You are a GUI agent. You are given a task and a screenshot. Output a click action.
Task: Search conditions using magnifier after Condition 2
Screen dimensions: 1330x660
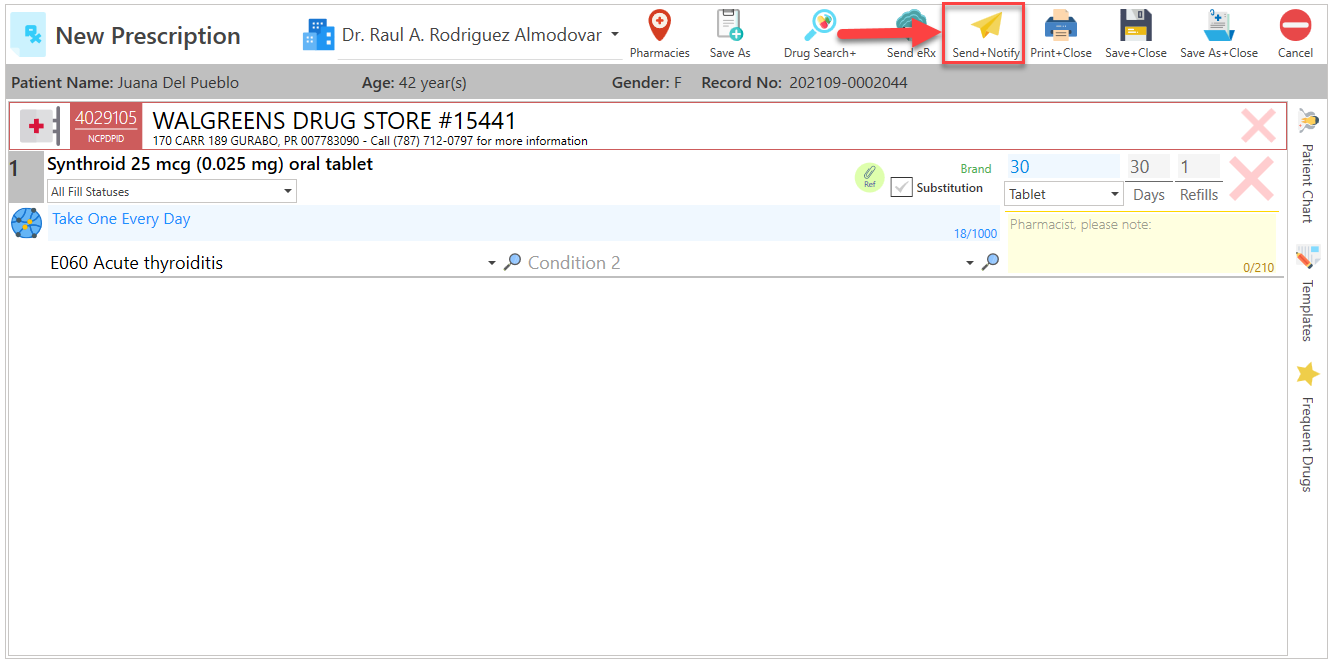990,262
